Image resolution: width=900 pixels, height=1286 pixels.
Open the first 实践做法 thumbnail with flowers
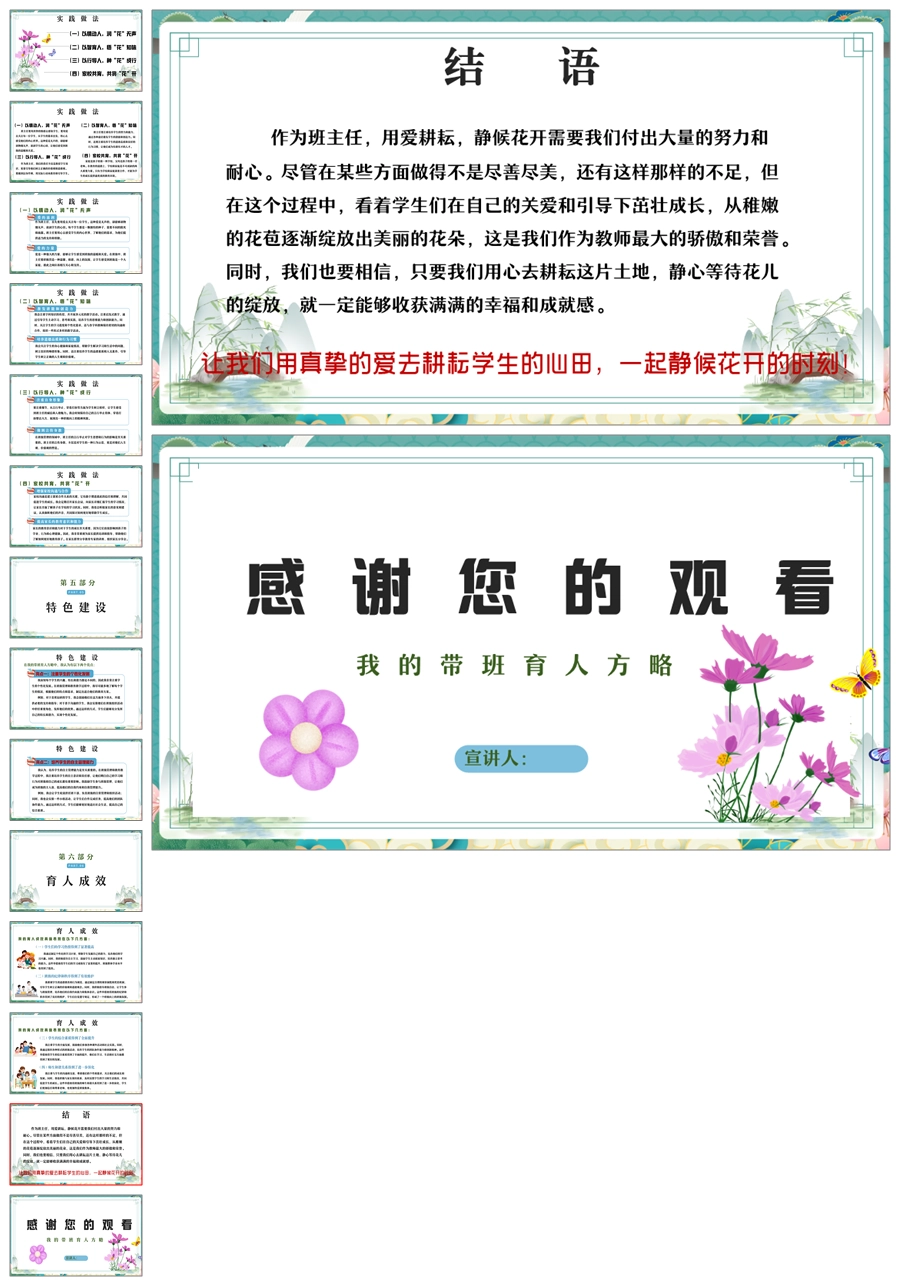[76, 51]
